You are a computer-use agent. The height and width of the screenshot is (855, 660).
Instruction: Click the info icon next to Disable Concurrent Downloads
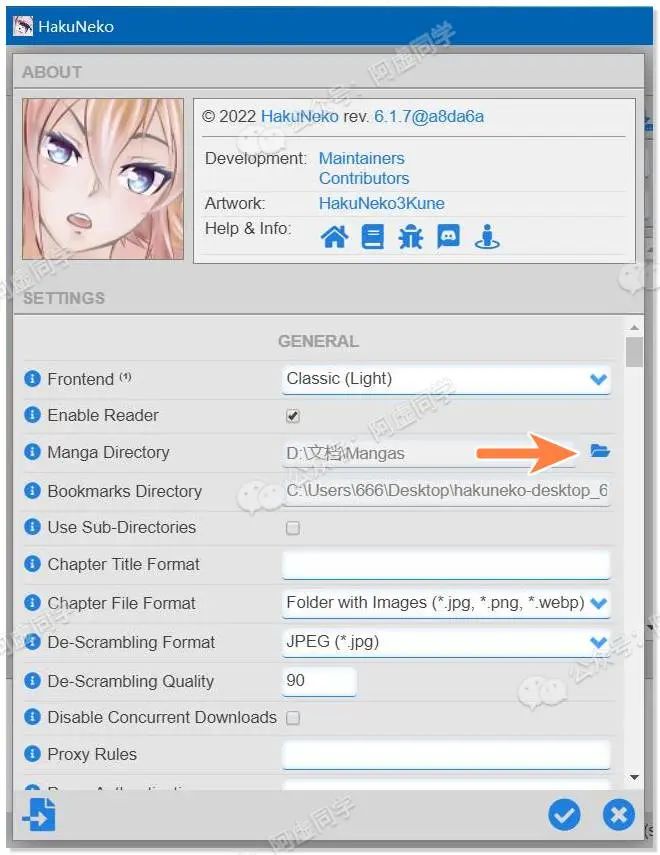click(x=32, y=716)
